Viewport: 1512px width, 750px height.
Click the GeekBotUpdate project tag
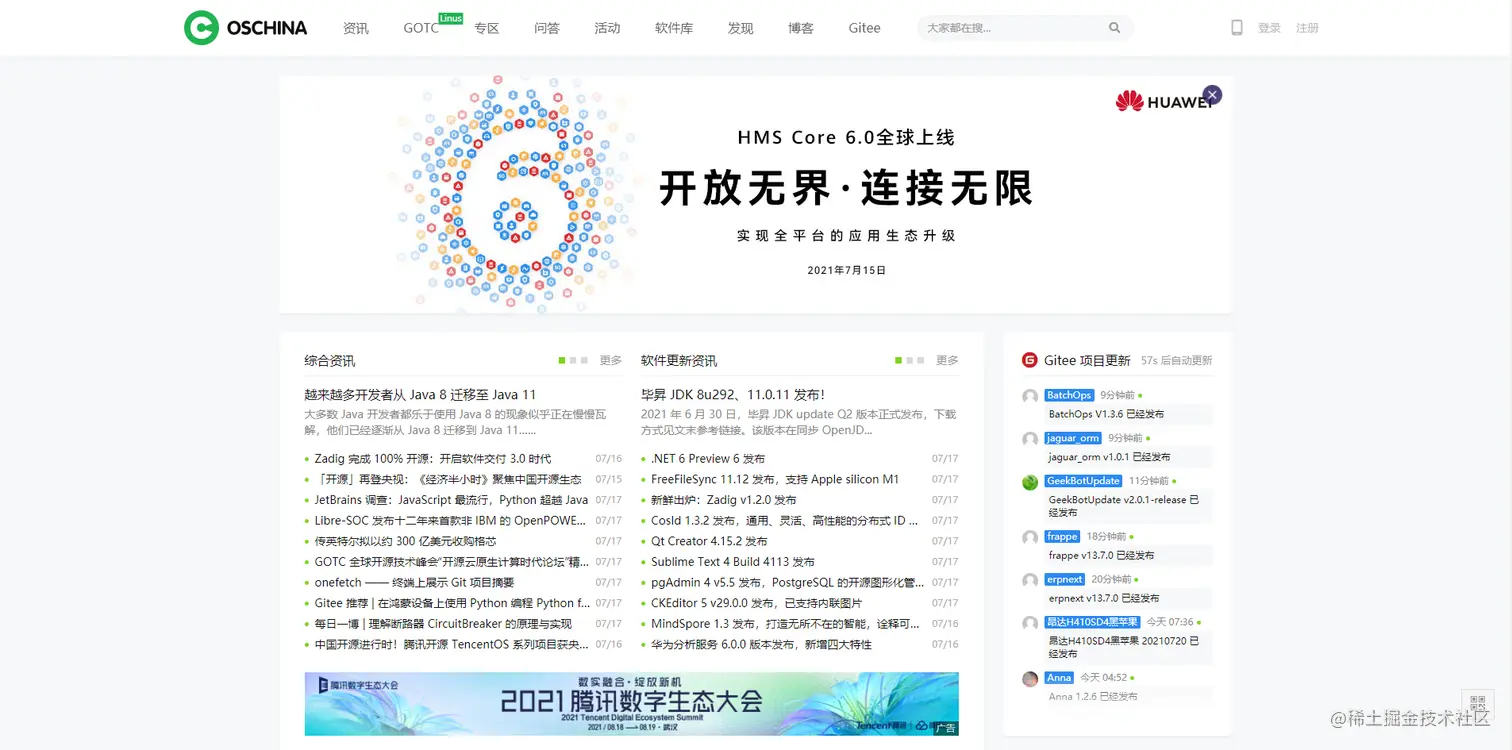pos(1083,481)
